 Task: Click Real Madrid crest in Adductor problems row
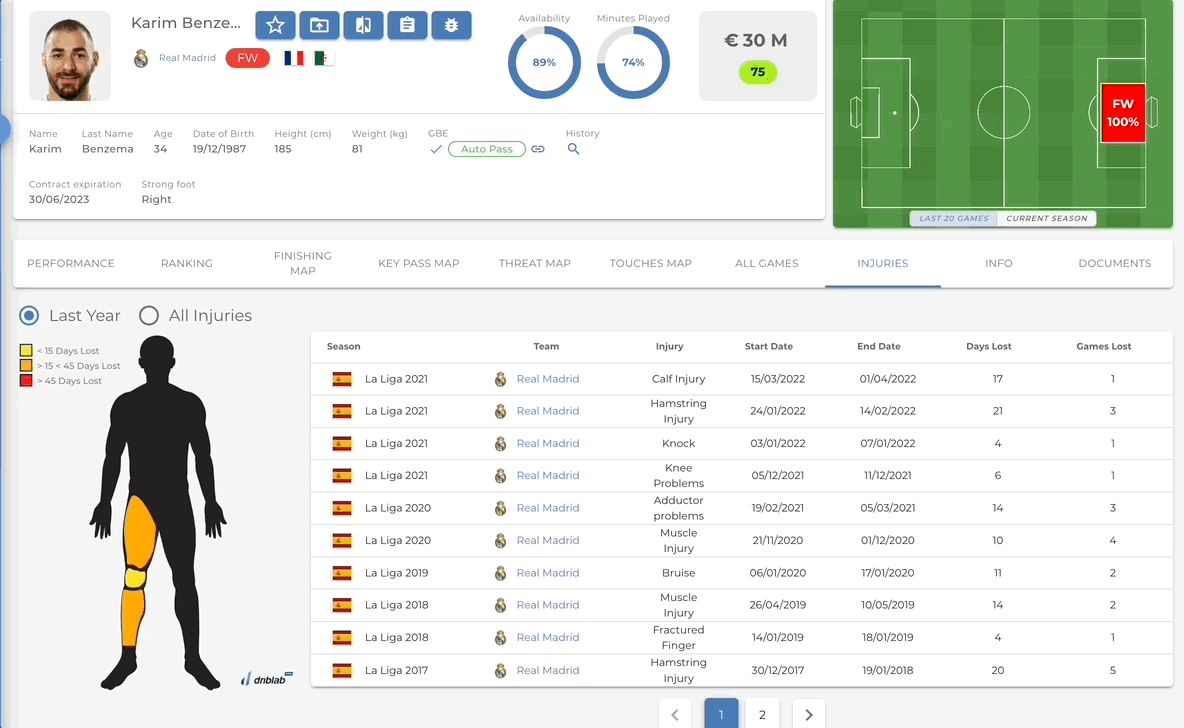point(501,508)
